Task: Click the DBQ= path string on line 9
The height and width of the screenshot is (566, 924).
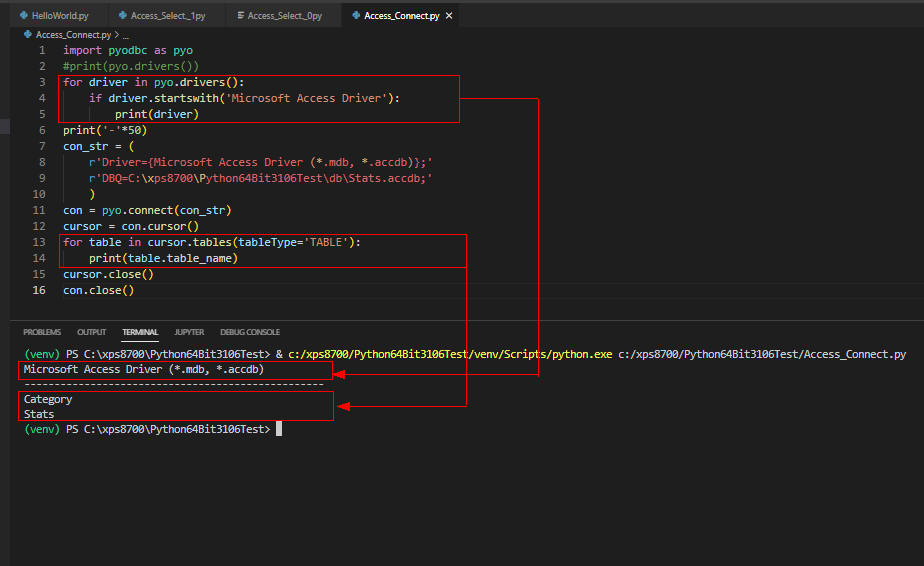Action: point(260,178)
